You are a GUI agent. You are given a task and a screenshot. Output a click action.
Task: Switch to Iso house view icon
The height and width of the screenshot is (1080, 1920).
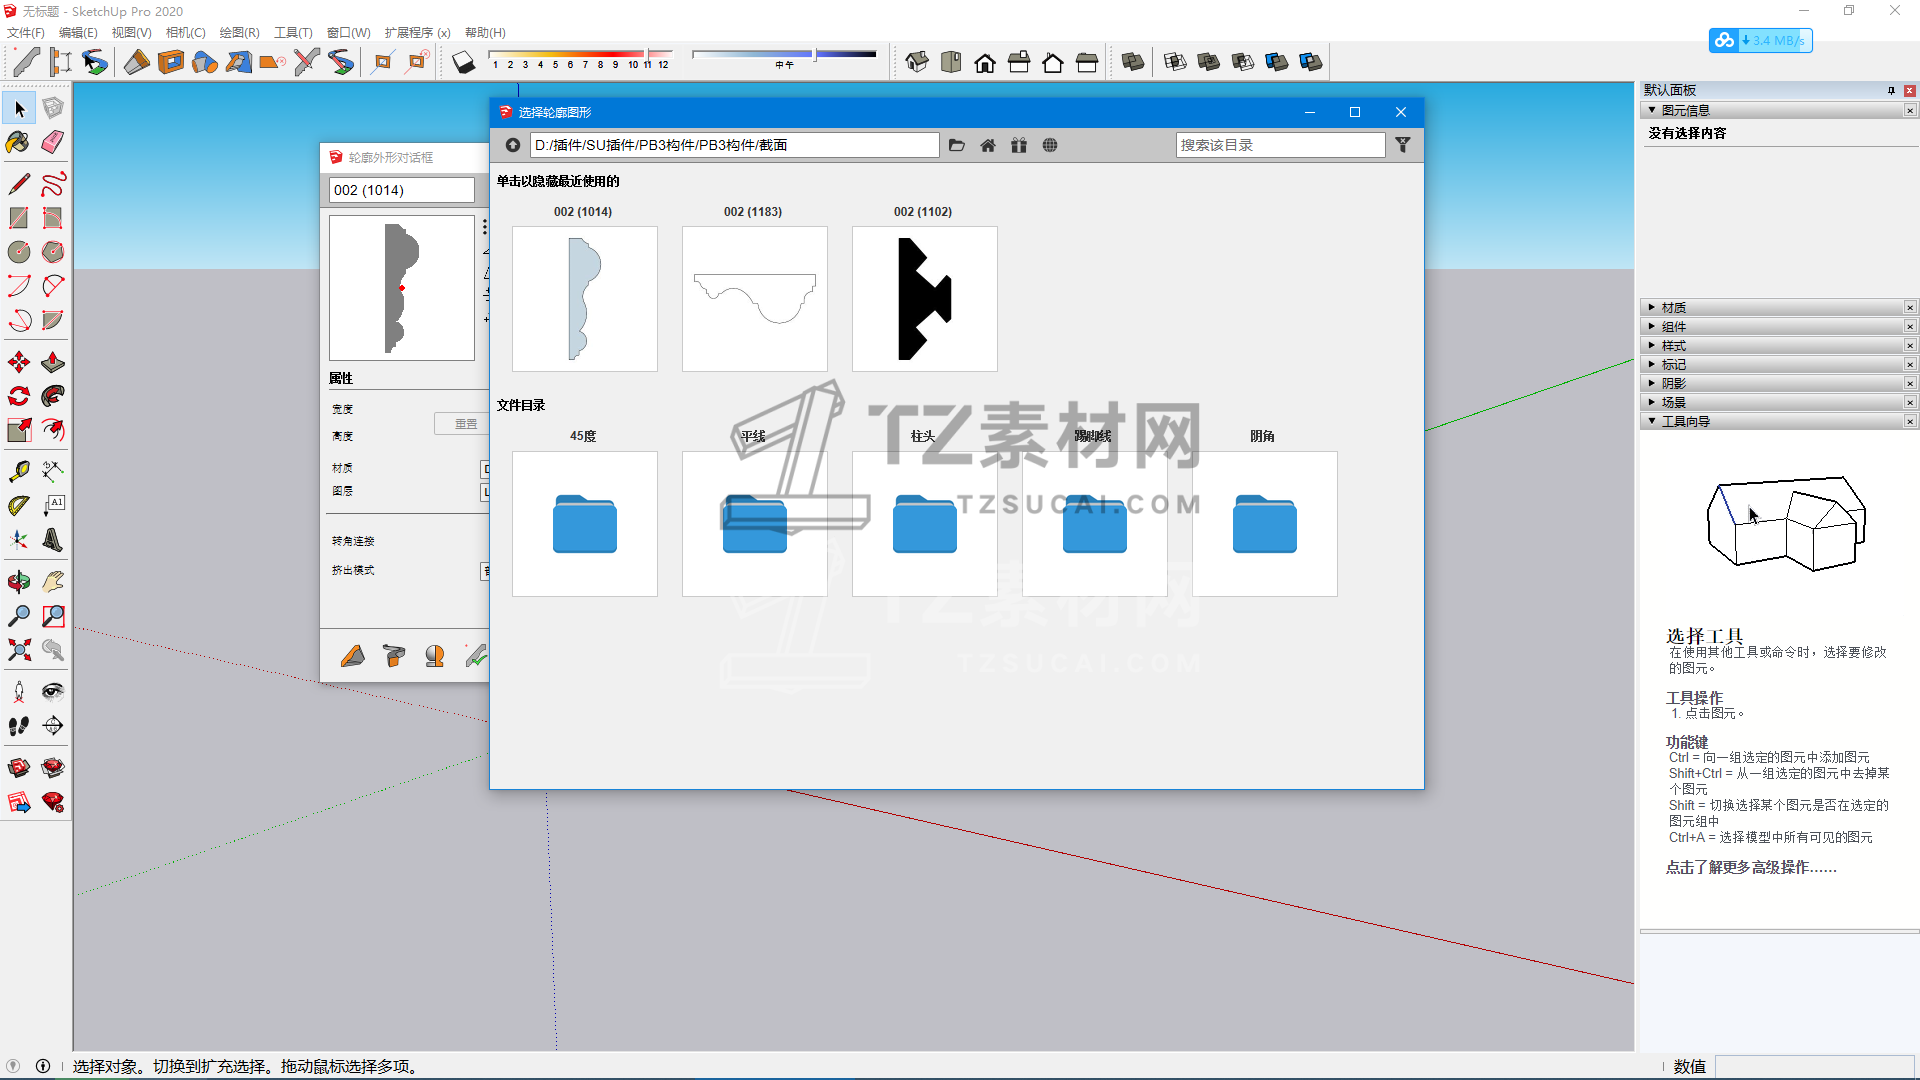coord(916,62)
